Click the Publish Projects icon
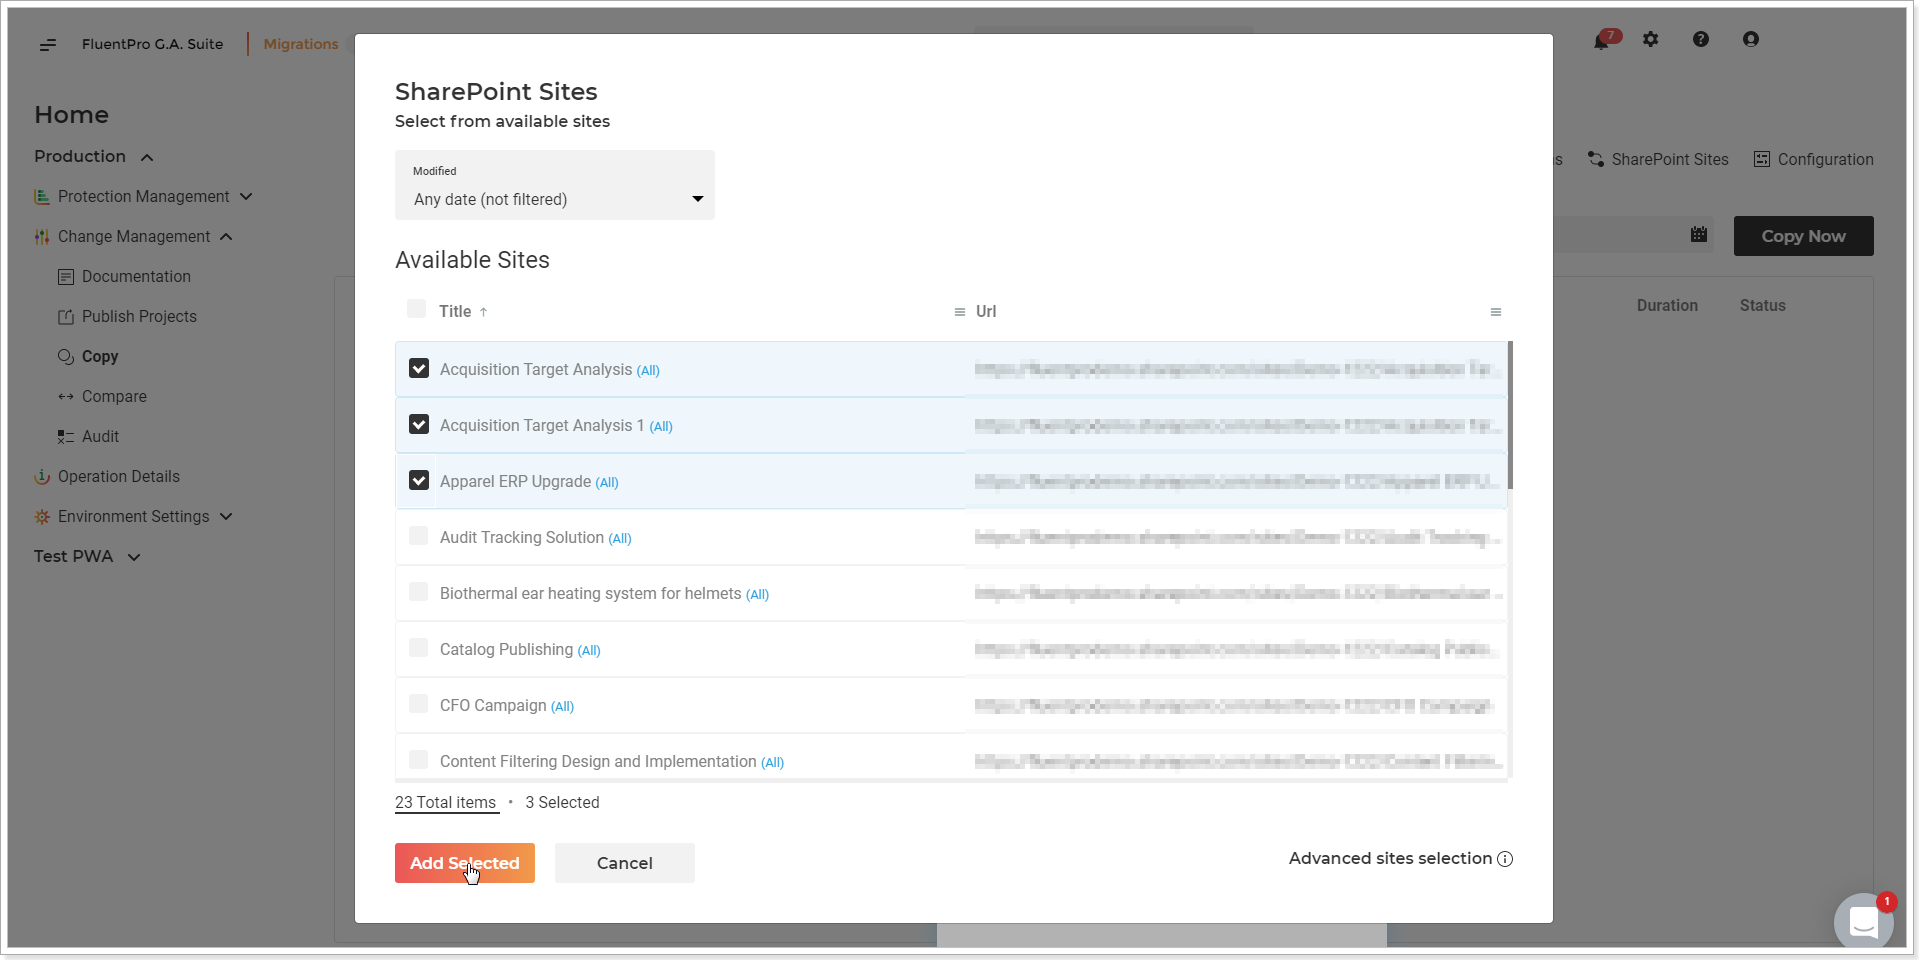Screen dimensions: 1919x960 [x=66, y=316]
